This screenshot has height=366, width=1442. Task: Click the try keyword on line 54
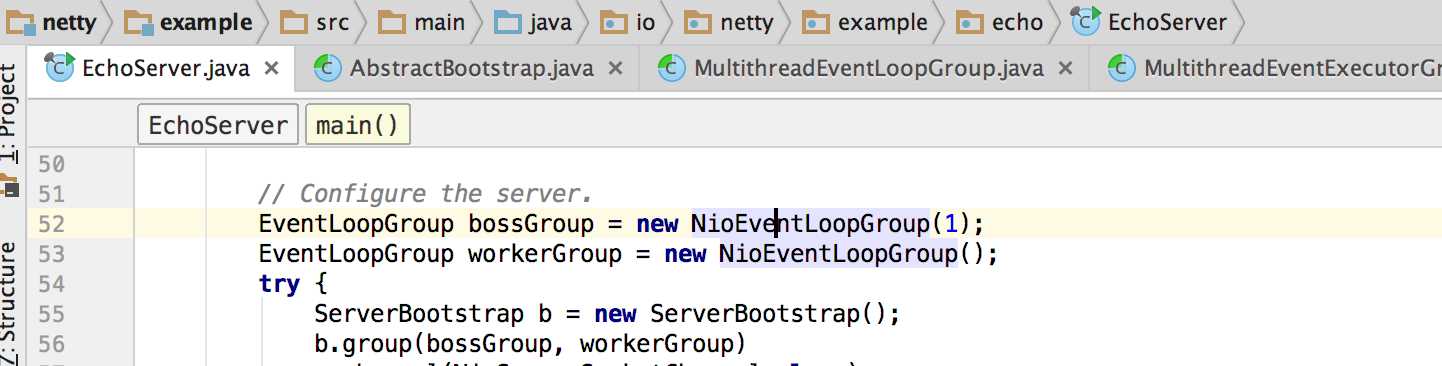point(279,285)
